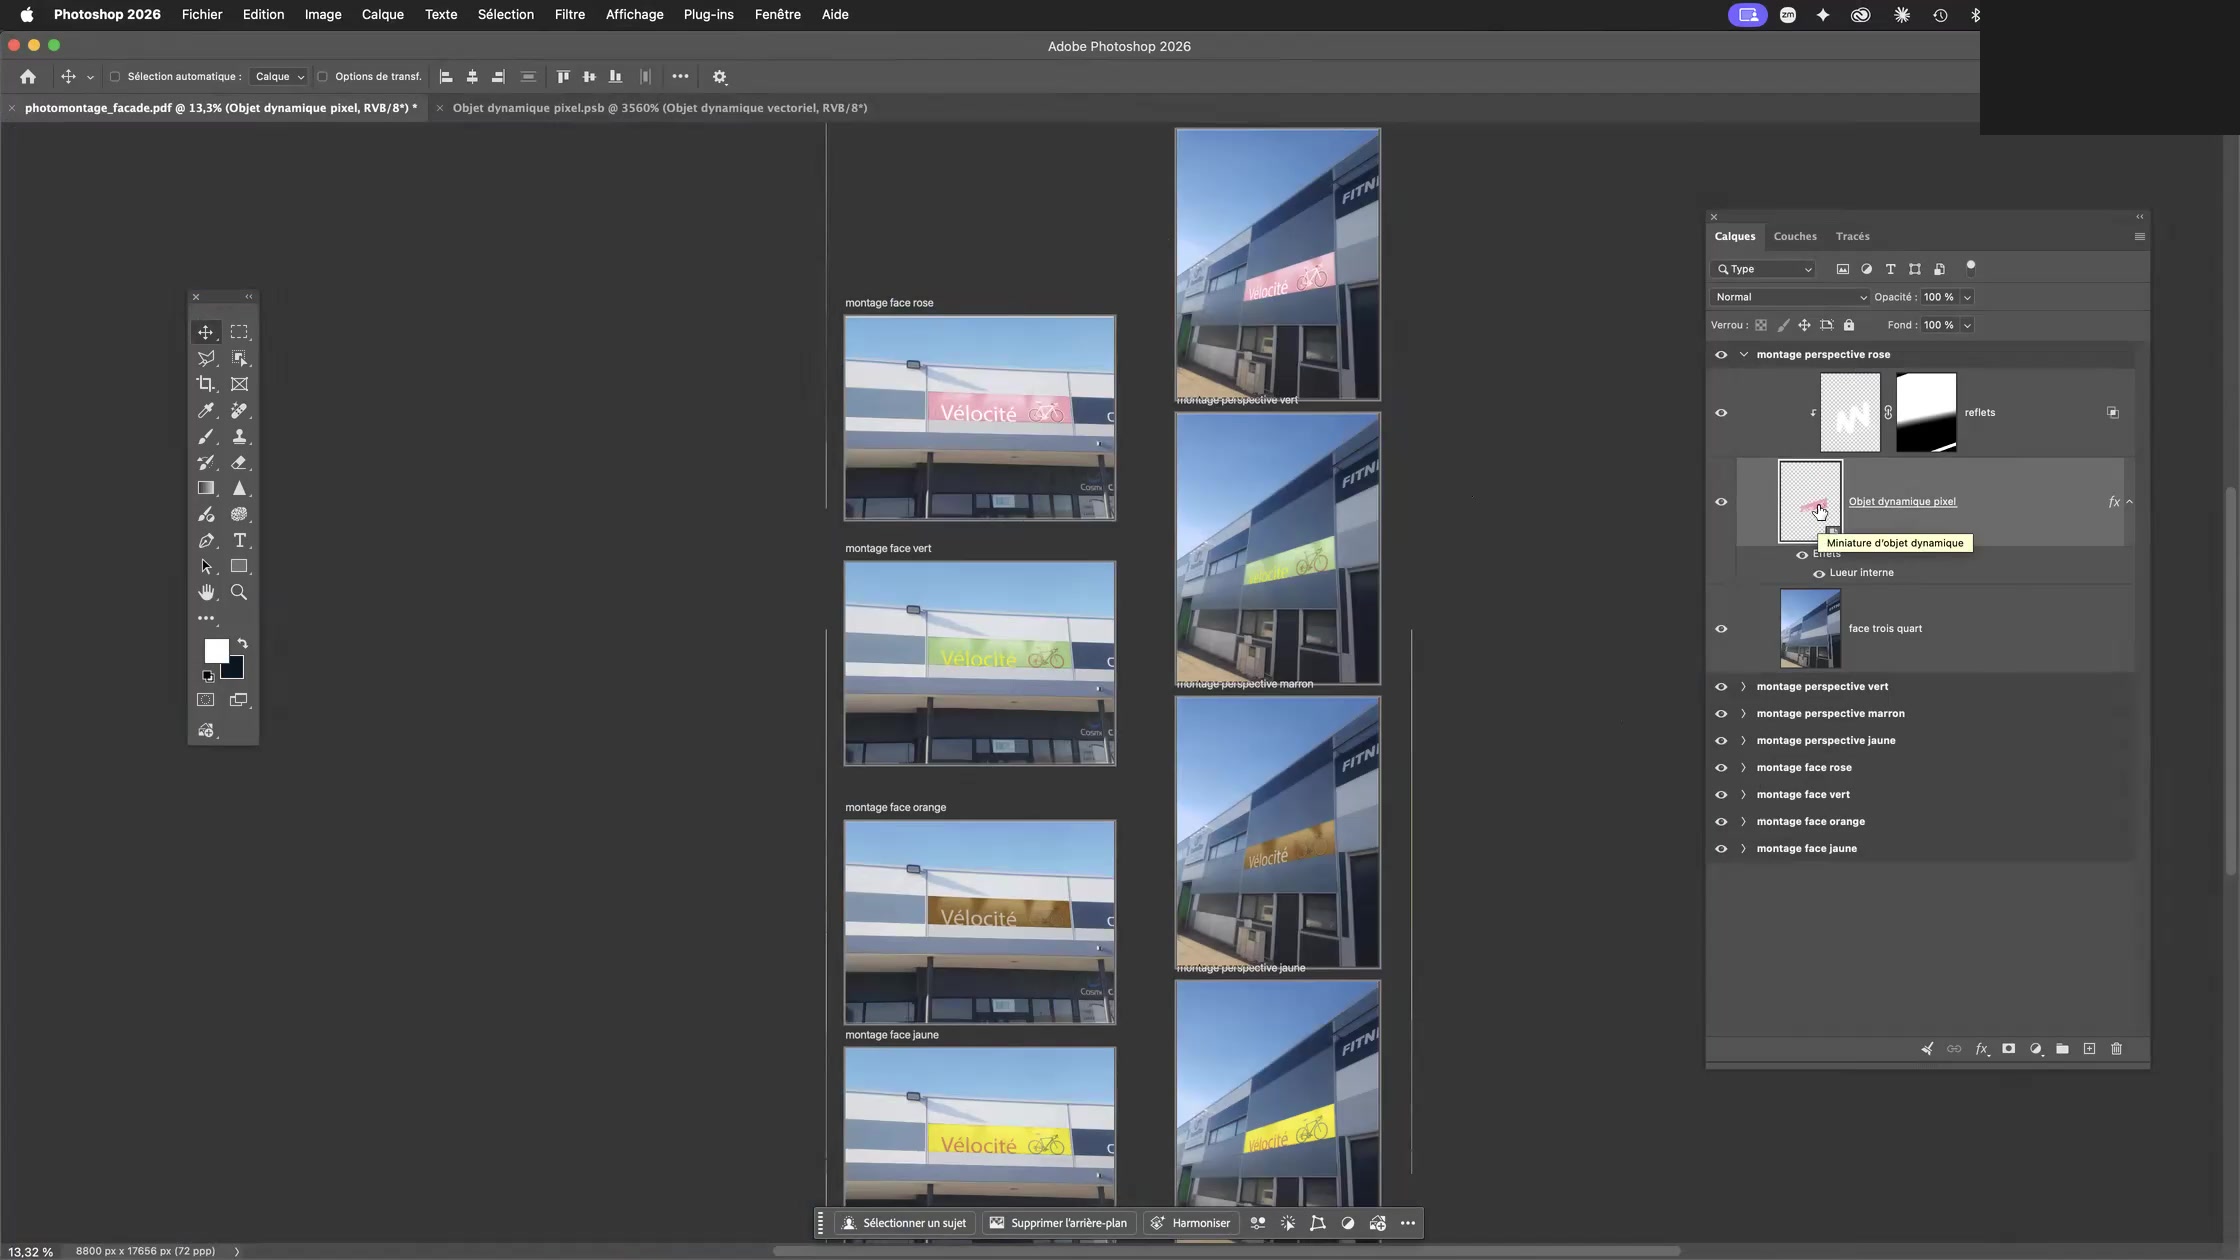
Task: Hide the face trois quart layer
Action: (1721, 629)
